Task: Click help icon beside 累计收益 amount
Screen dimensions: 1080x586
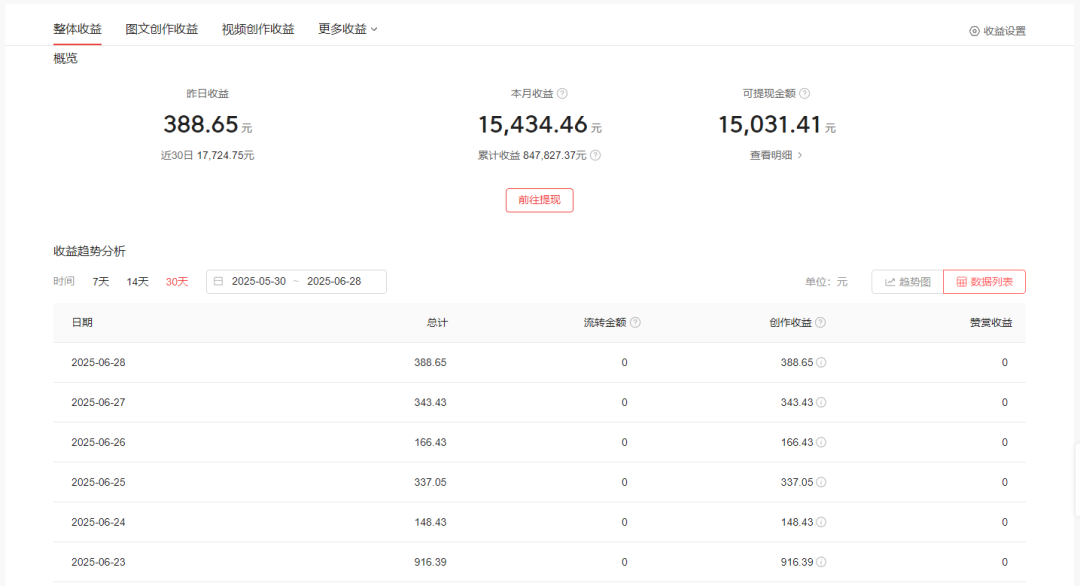Action: [x=595, y=156]
